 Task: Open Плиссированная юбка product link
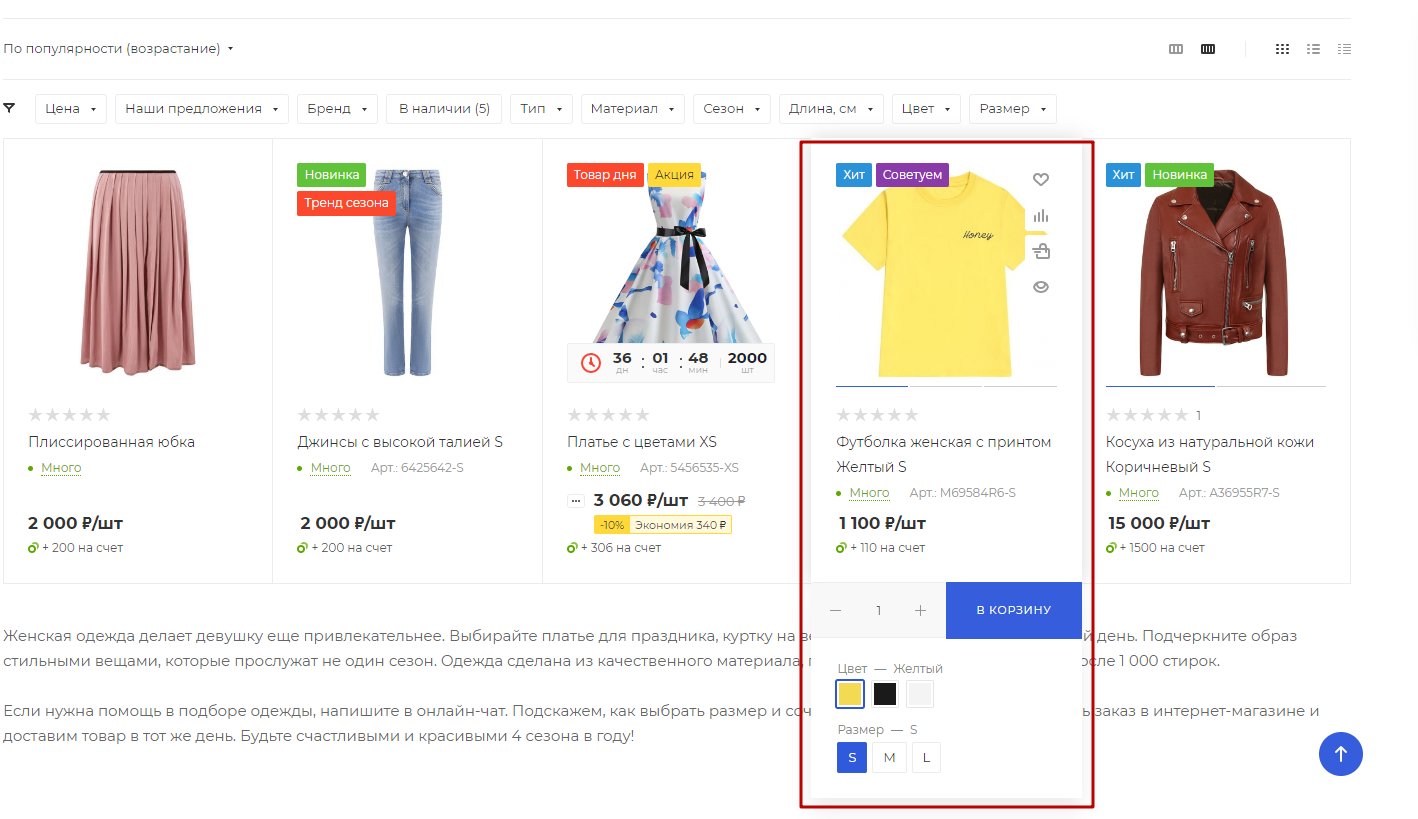pos(112,442)
